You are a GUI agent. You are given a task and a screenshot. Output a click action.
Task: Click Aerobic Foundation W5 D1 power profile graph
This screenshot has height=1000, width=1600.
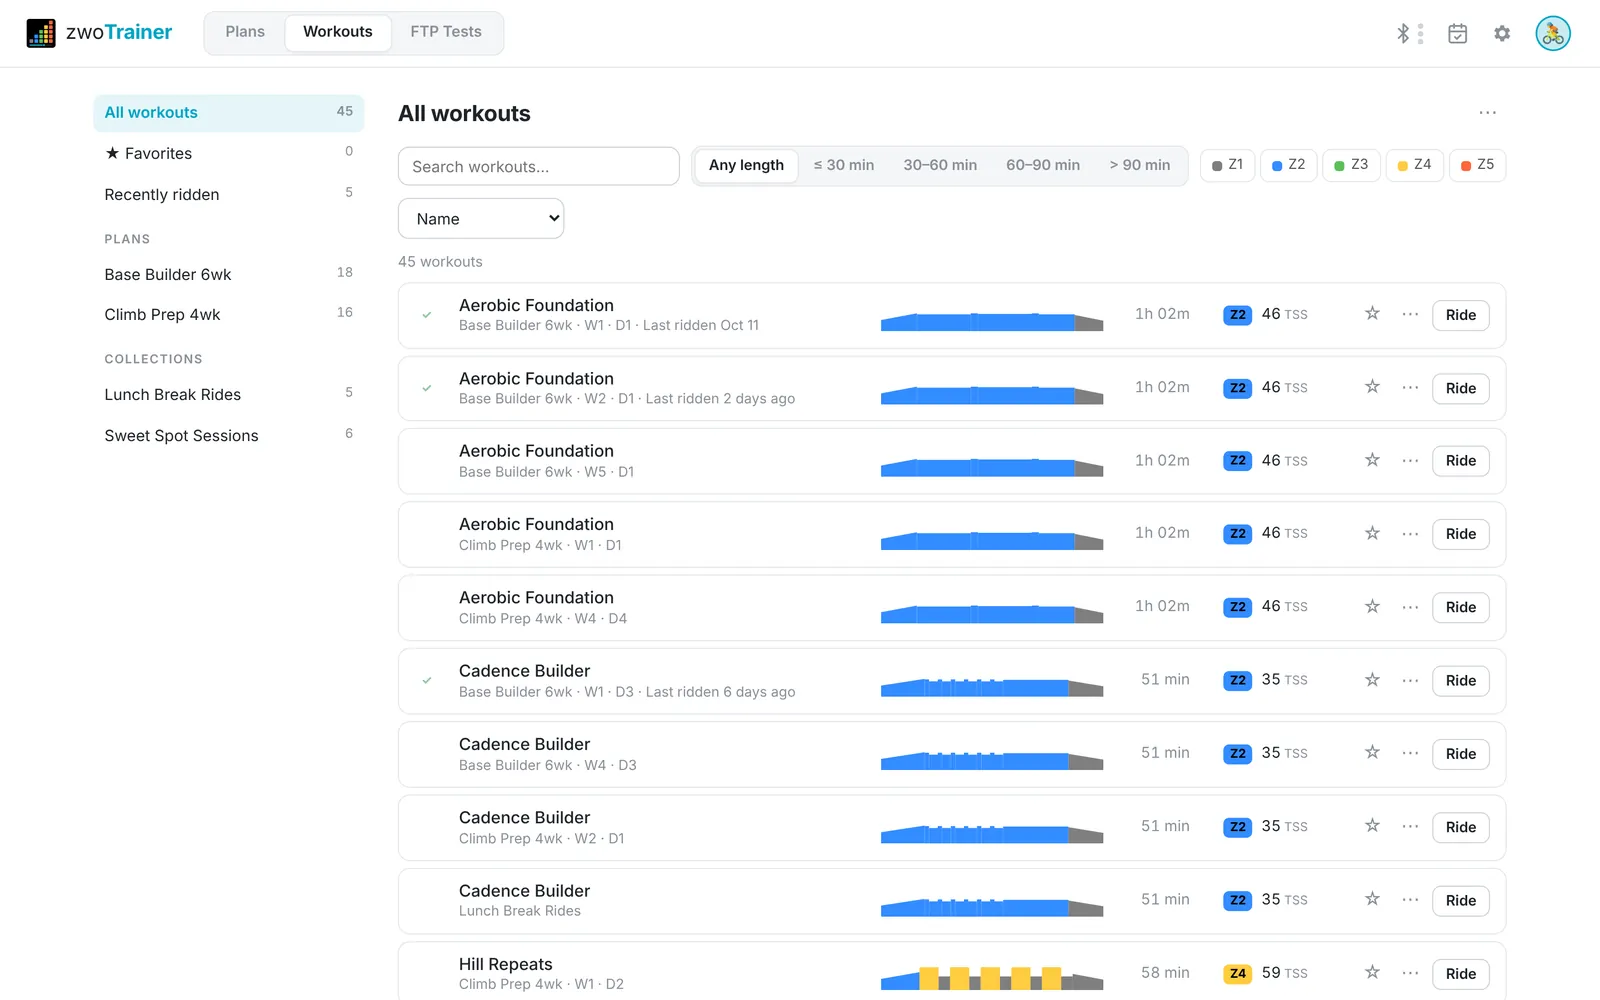click(x=992, y=467)
